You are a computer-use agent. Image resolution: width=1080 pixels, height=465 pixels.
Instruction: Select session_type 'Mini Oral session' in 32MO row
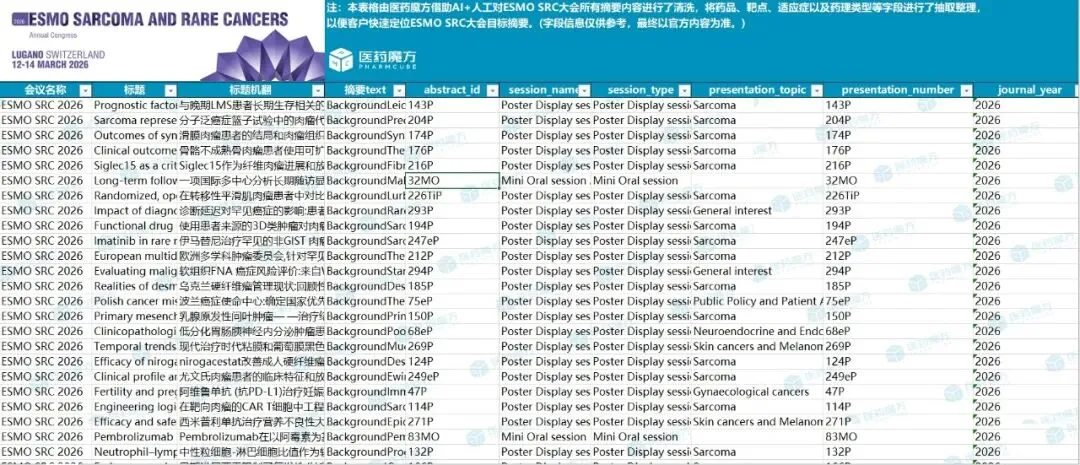641,180
